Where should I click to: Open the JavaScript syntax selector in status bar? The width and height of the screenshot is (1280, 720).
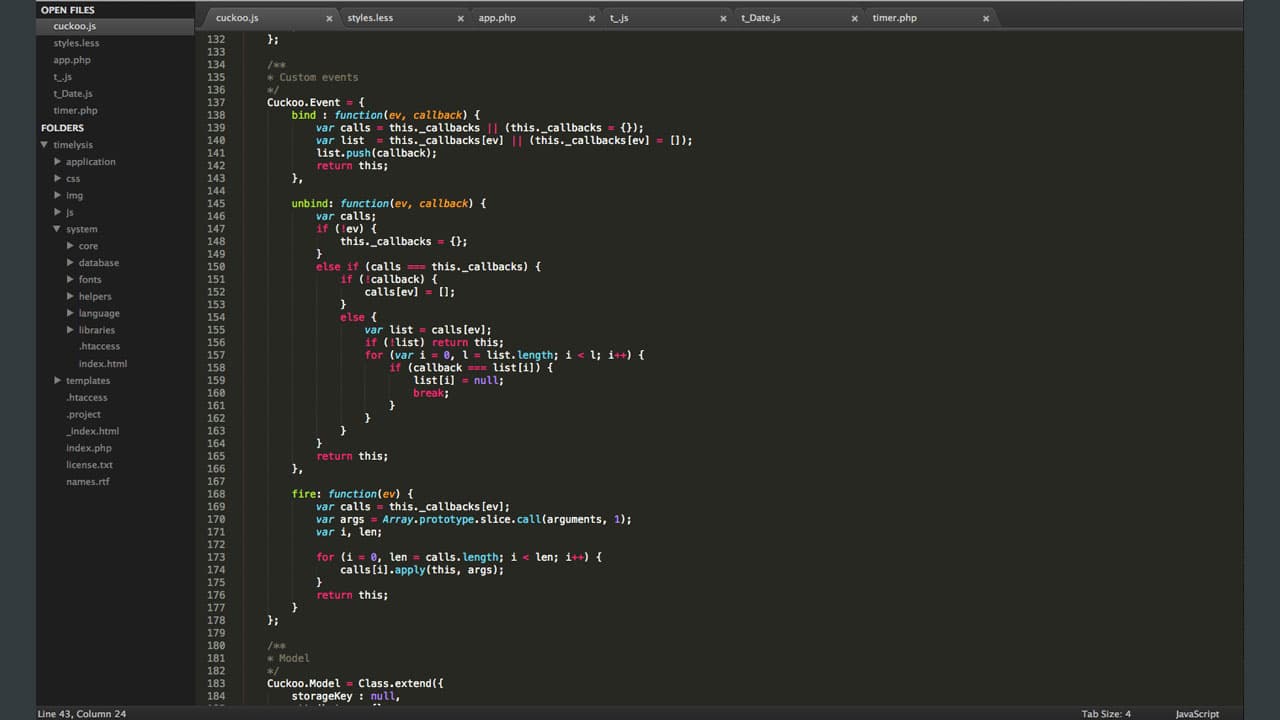[1196, 713]
